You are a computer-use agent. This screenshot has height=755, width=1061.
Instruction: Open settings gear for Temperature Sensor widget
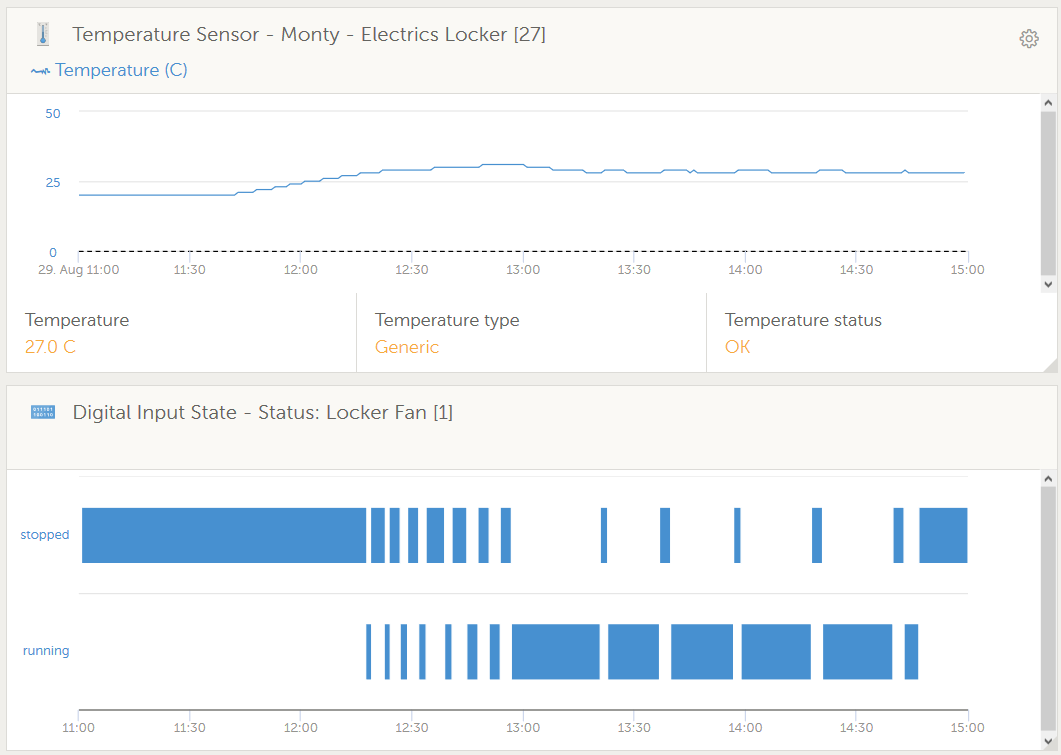pyautogui.click(x=1028, y=39)
